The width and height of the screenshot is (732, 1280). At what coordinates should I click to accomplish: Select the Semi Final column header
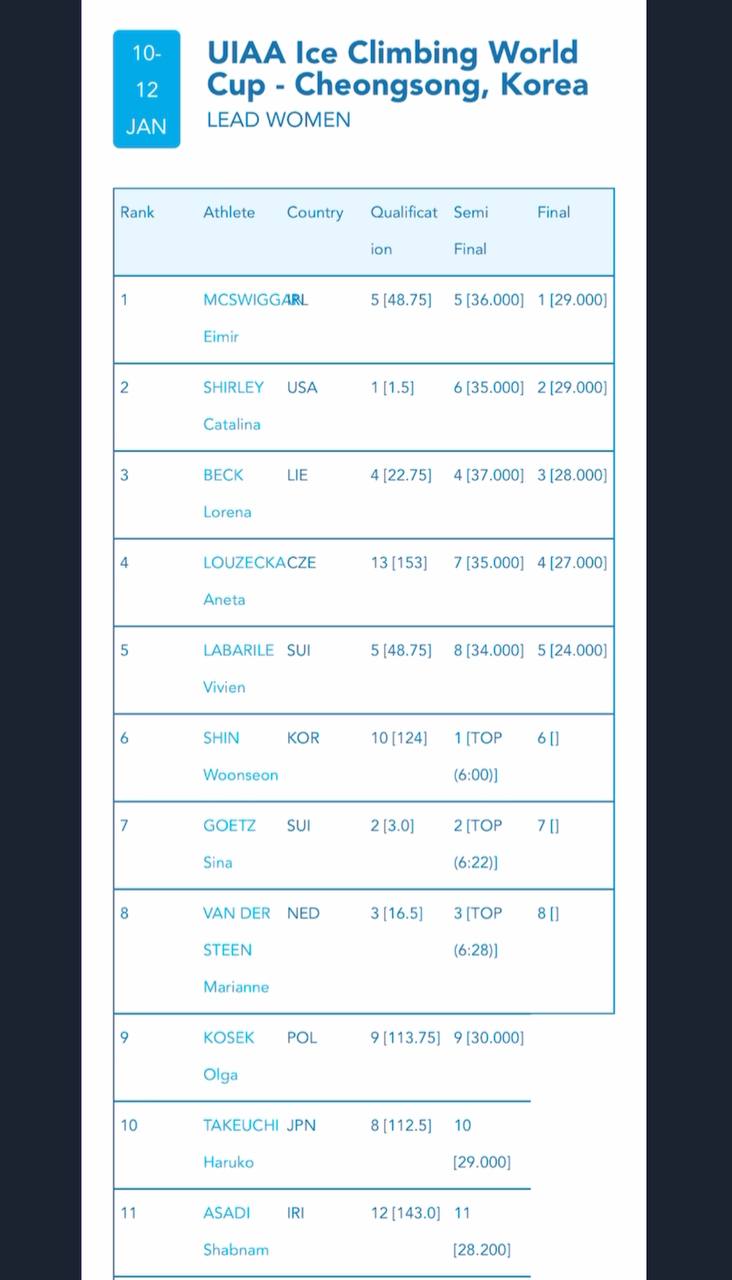[470, 230]
